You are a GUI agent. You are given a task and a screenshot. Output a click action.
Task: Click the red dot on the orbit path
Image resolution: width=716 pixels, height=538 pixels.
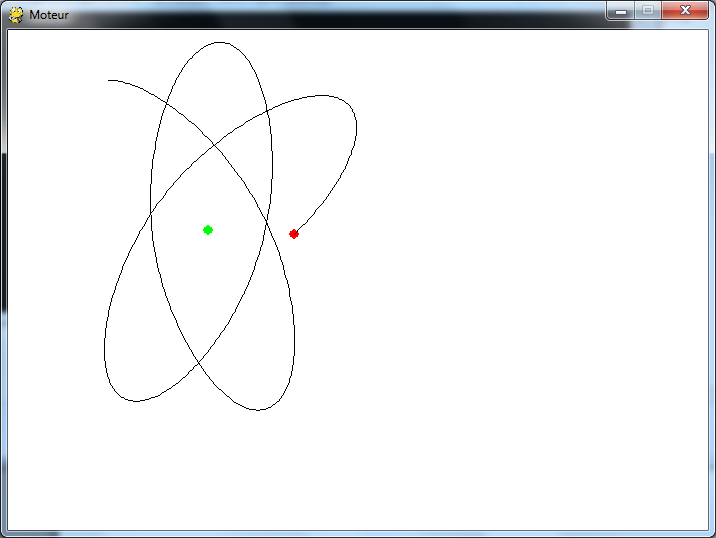click(294, 234)
